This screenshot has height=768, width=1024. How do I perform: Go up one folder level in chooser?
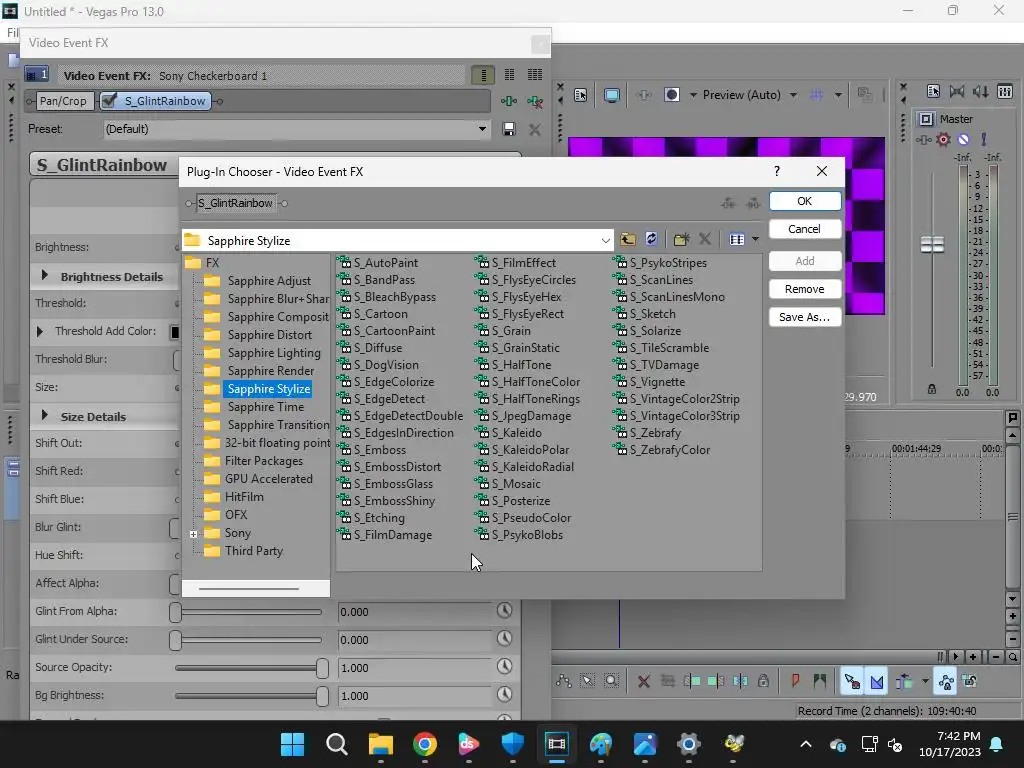[628, 240]
